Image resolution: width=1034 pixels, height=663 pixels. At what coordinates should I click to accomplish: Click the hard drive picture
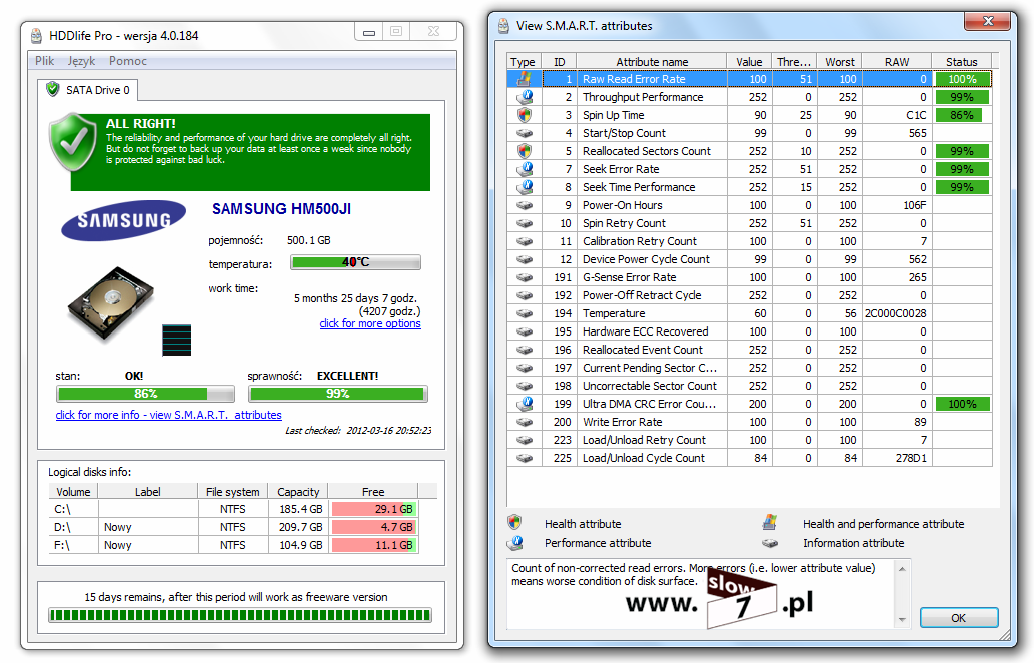tap(110, 304)
